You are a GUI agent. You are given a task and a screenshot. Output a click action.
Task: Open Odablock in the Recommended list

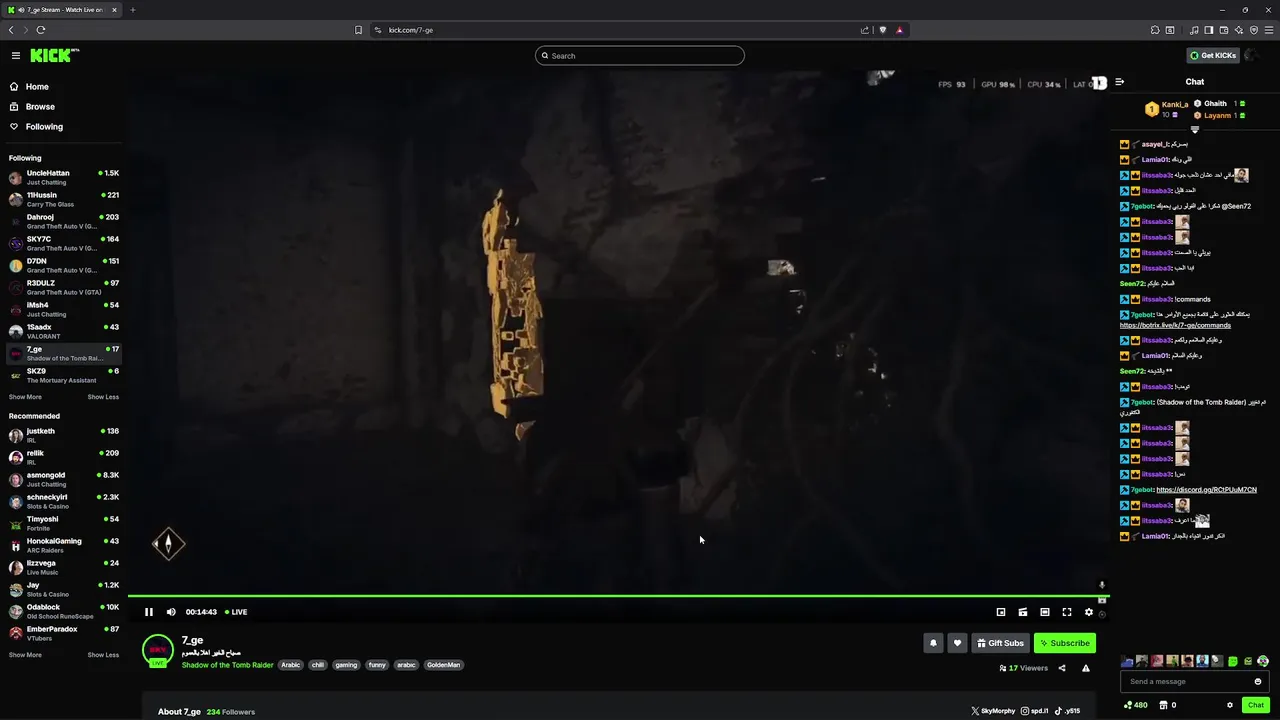64,611
